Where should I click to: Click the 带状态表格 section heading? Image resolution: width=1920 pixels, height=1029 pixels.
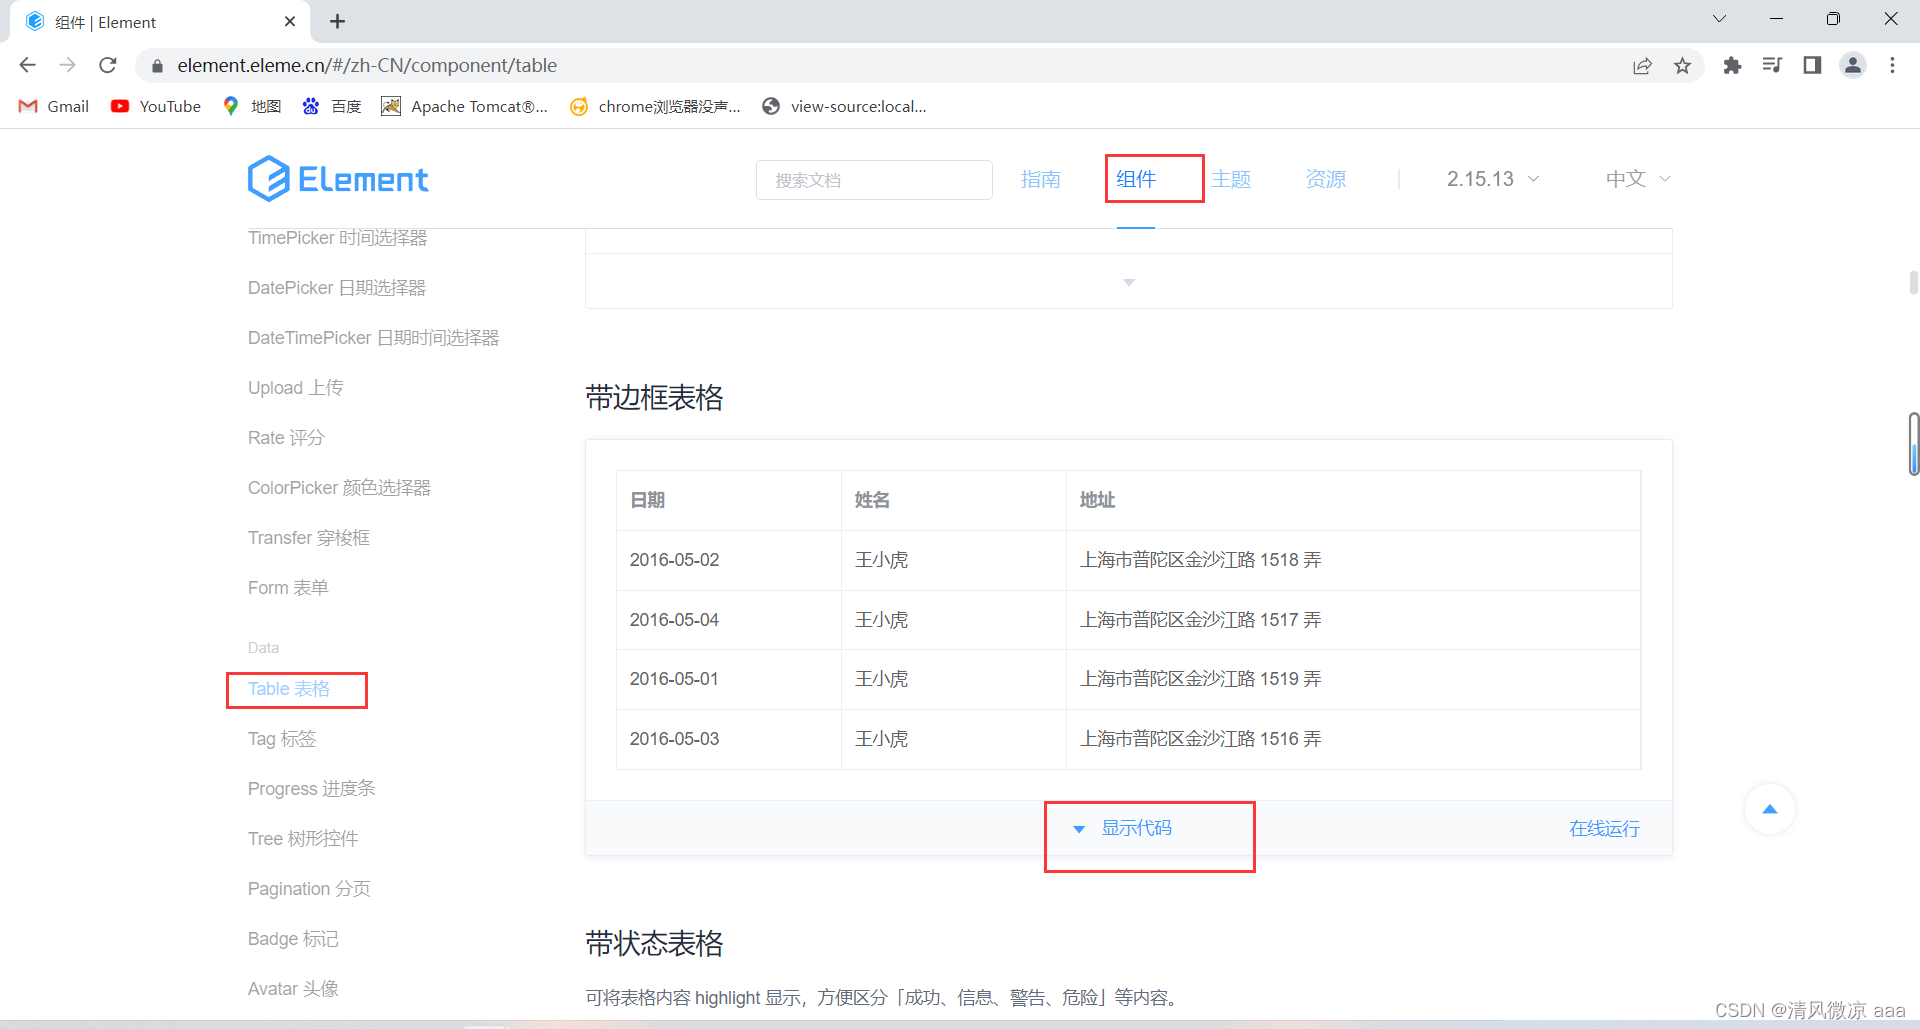(x=654, y=944)
